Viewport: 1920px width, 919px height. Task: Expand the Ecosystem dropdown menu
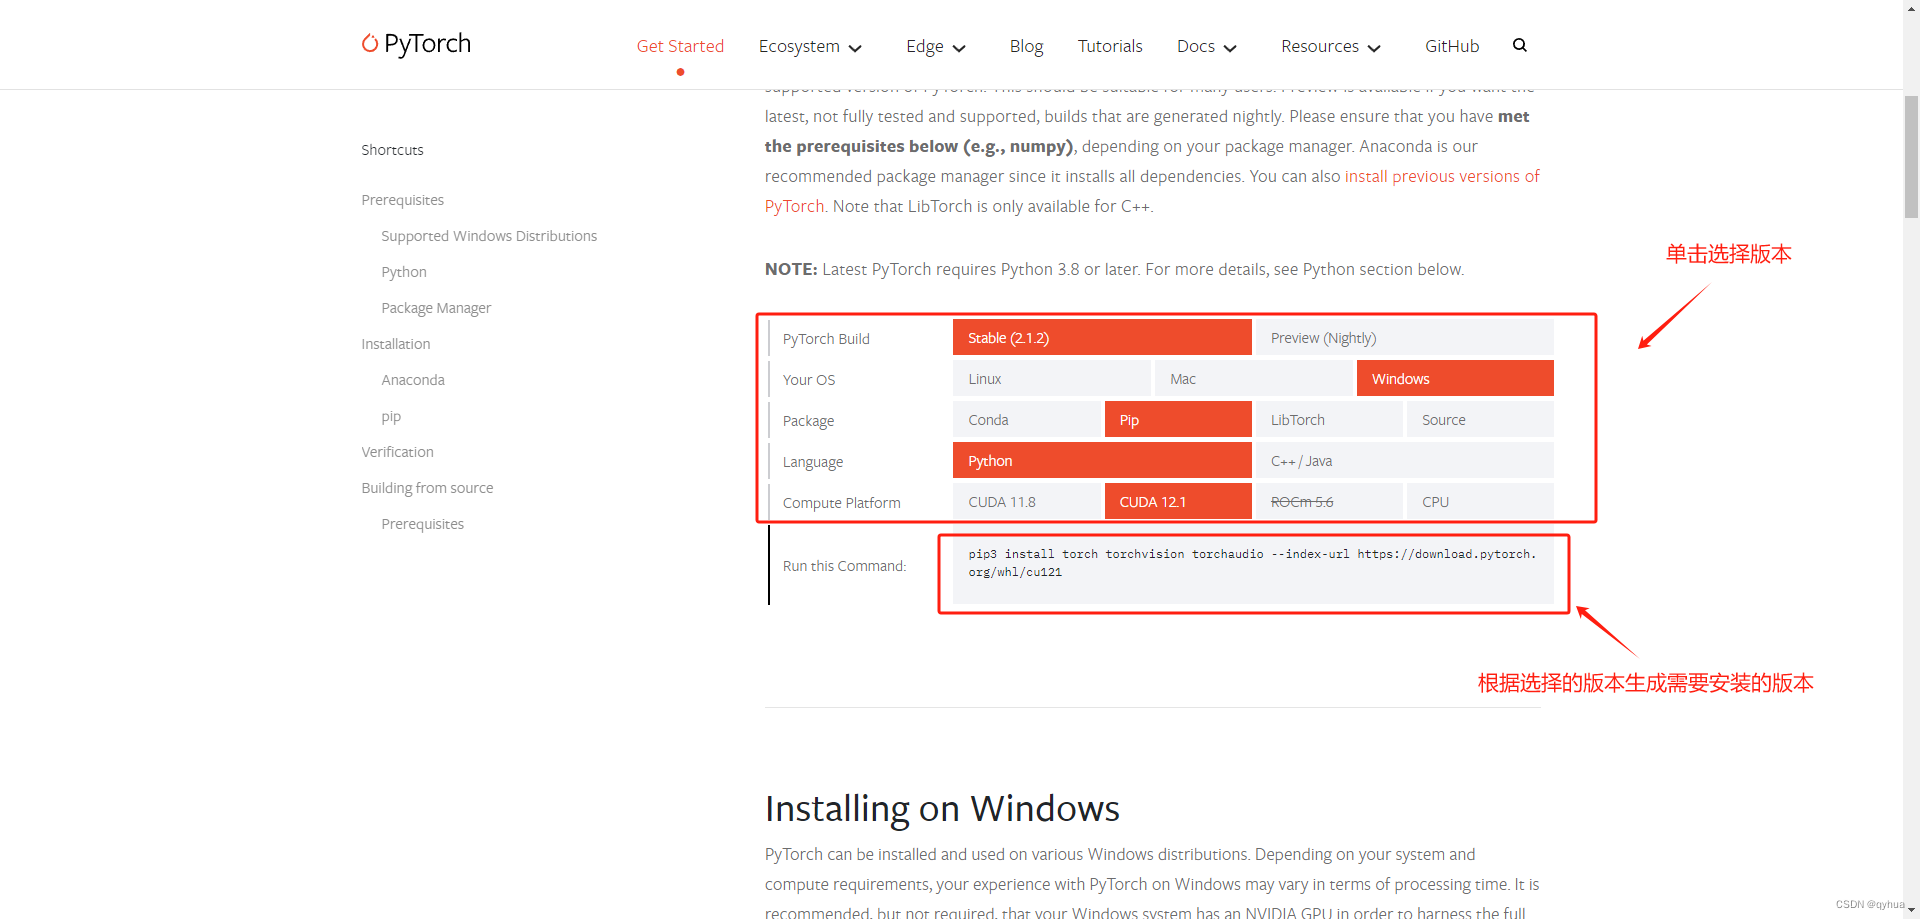tap(810, 46)
